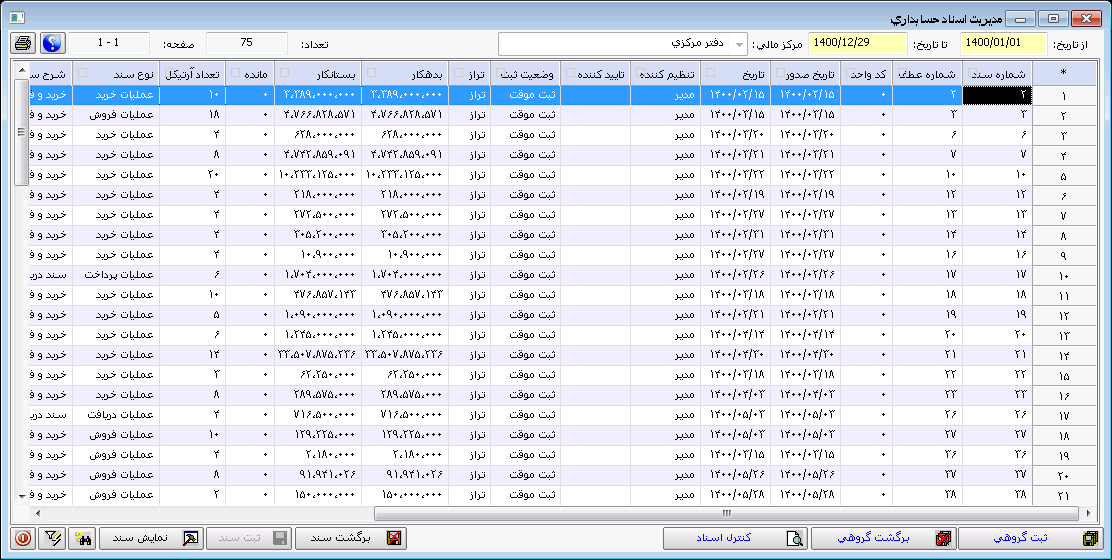Toggle checkbox in بدهکار column header
The height and width of the screenshot is (560, 1112).
click(x=372, y=72)
